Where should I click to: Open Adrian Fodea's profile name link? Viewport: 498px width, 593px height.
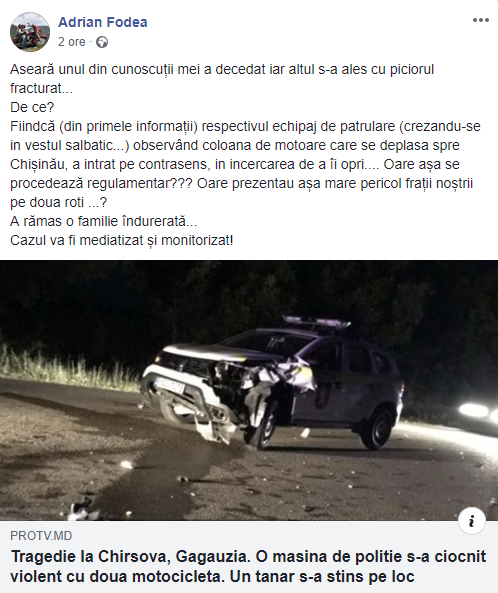coord(103,22)
